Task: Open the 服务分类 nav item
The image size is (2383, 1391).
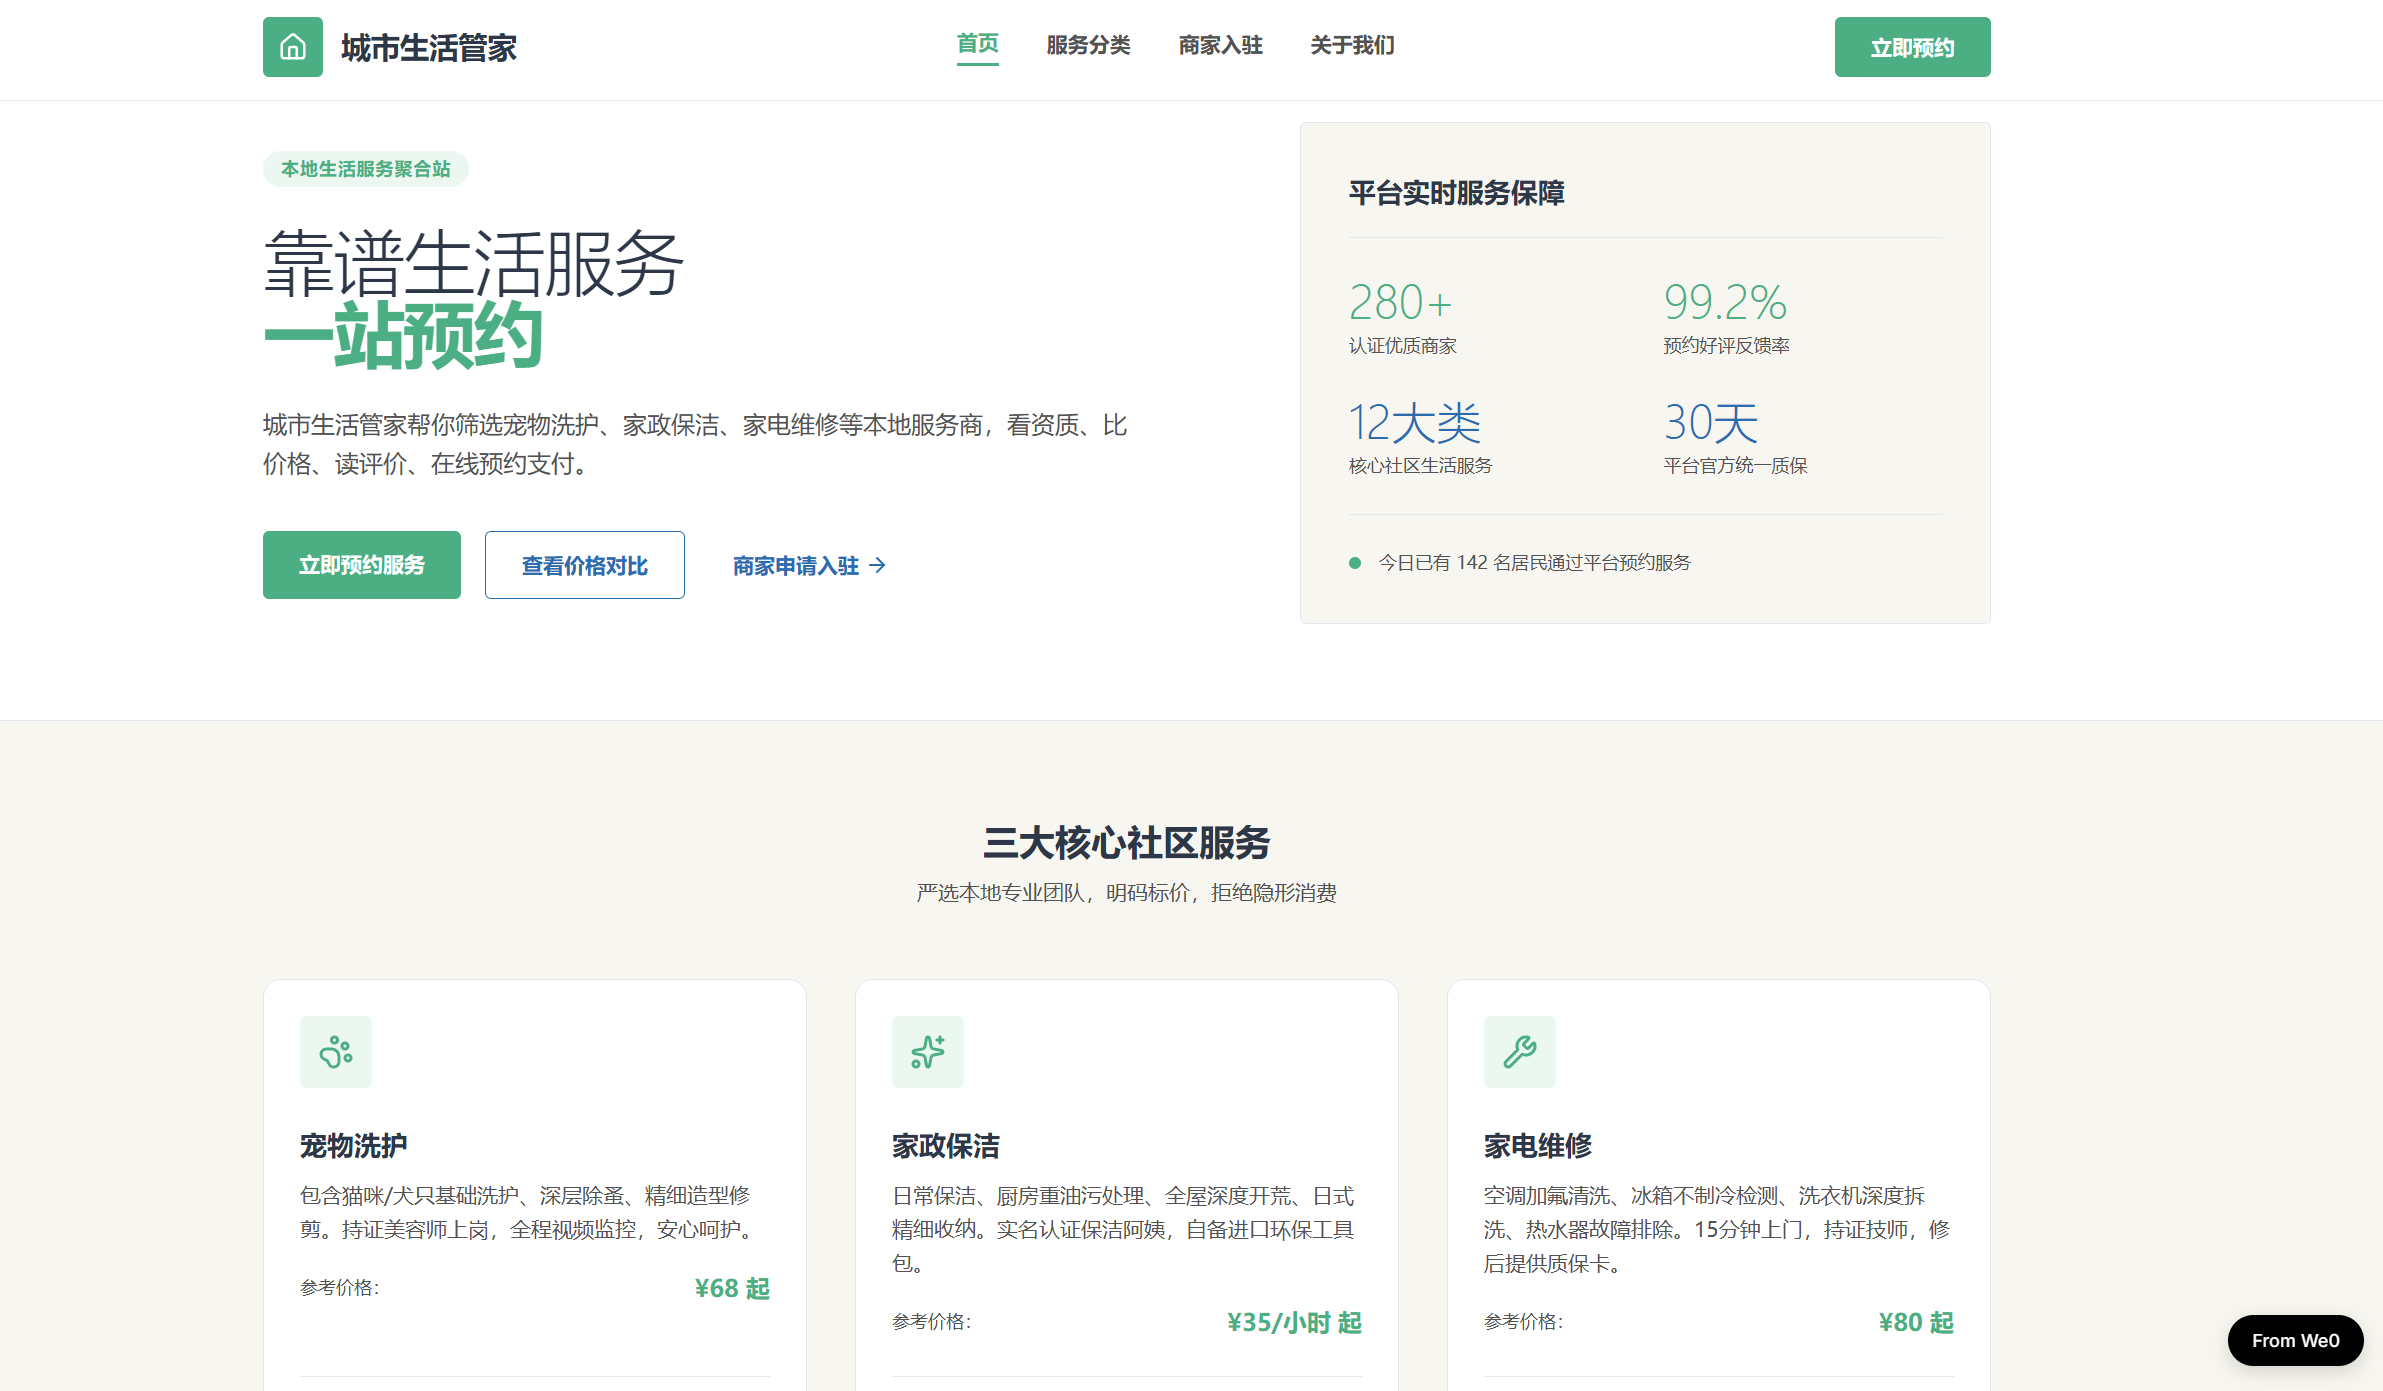Action: coord(1088,45)
